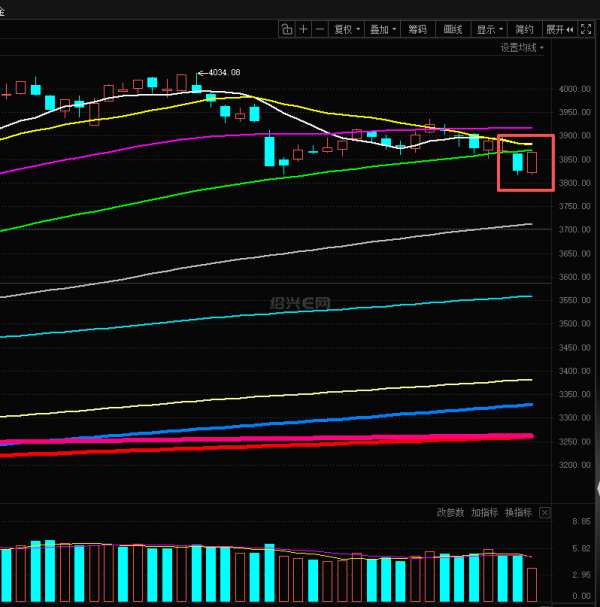The height and width of the screenshot is (607, 600).
Task: Click the lock icon in chart toolbar
Action: (x=286, y=29)
